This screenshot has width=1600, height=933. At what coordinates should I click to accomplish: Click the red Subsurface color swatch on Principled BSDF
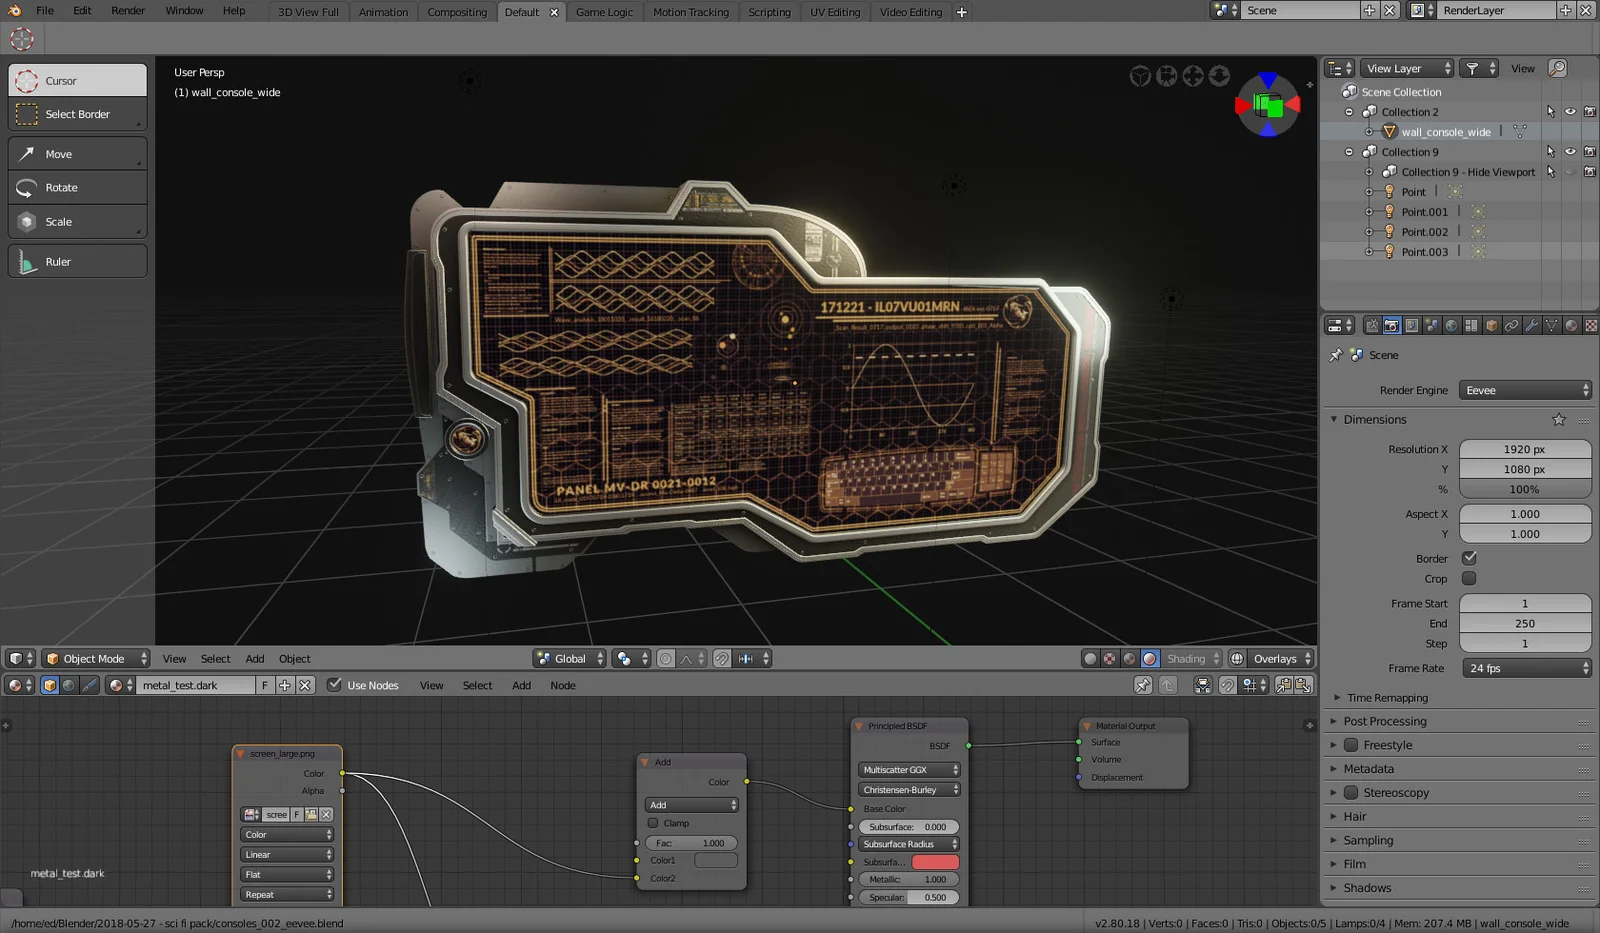(938, 861)
